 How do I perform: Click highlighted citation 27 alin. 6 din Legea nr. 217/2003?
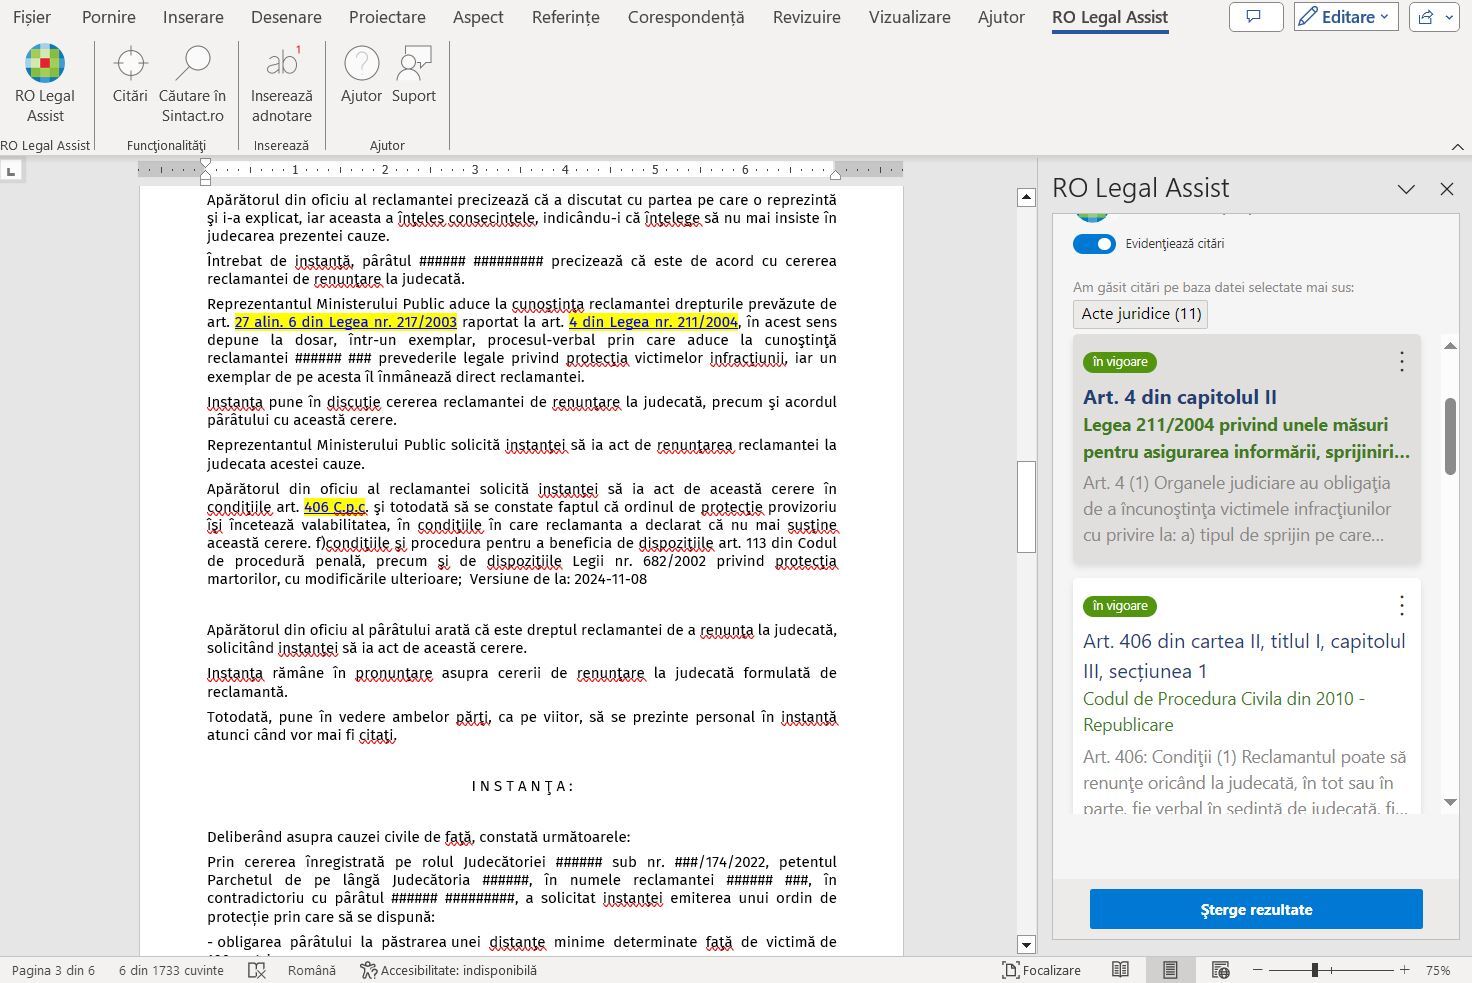[346, 322]
